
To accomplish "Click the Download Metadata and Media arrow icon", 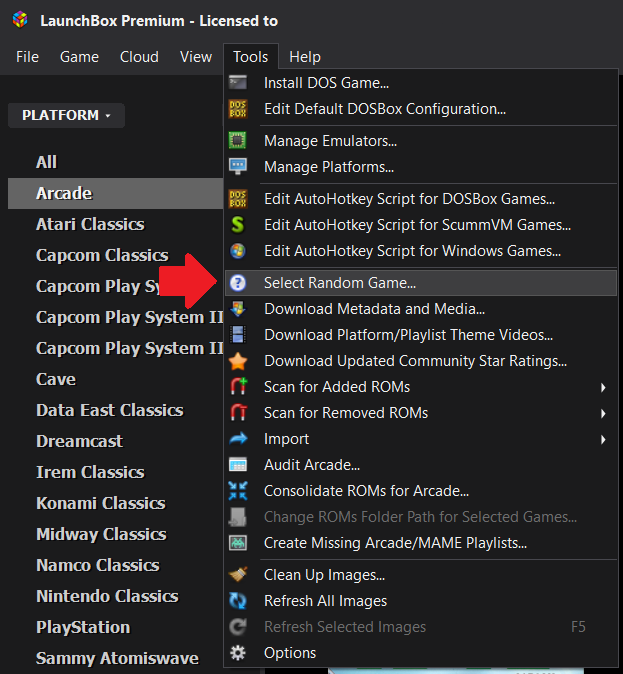I will point(238,309).
